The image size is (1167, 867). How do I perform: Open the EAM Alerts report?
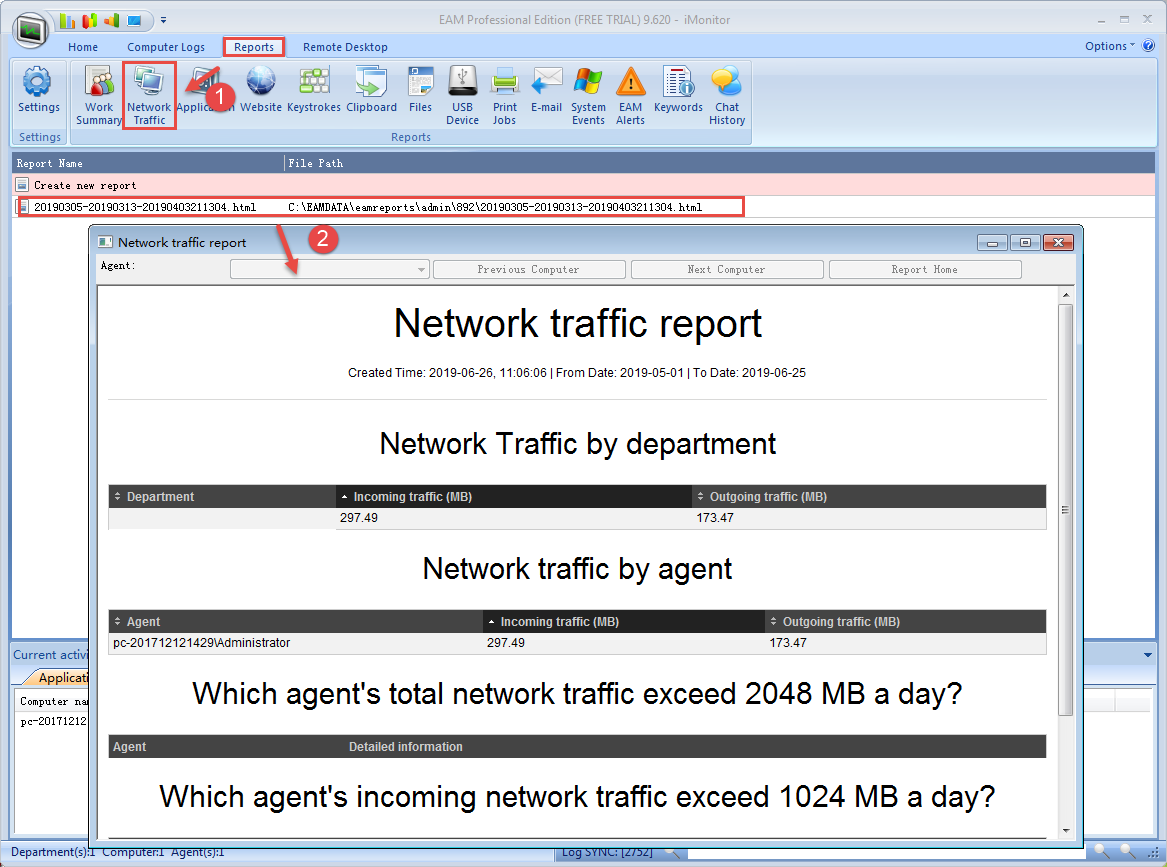point(630,96)
